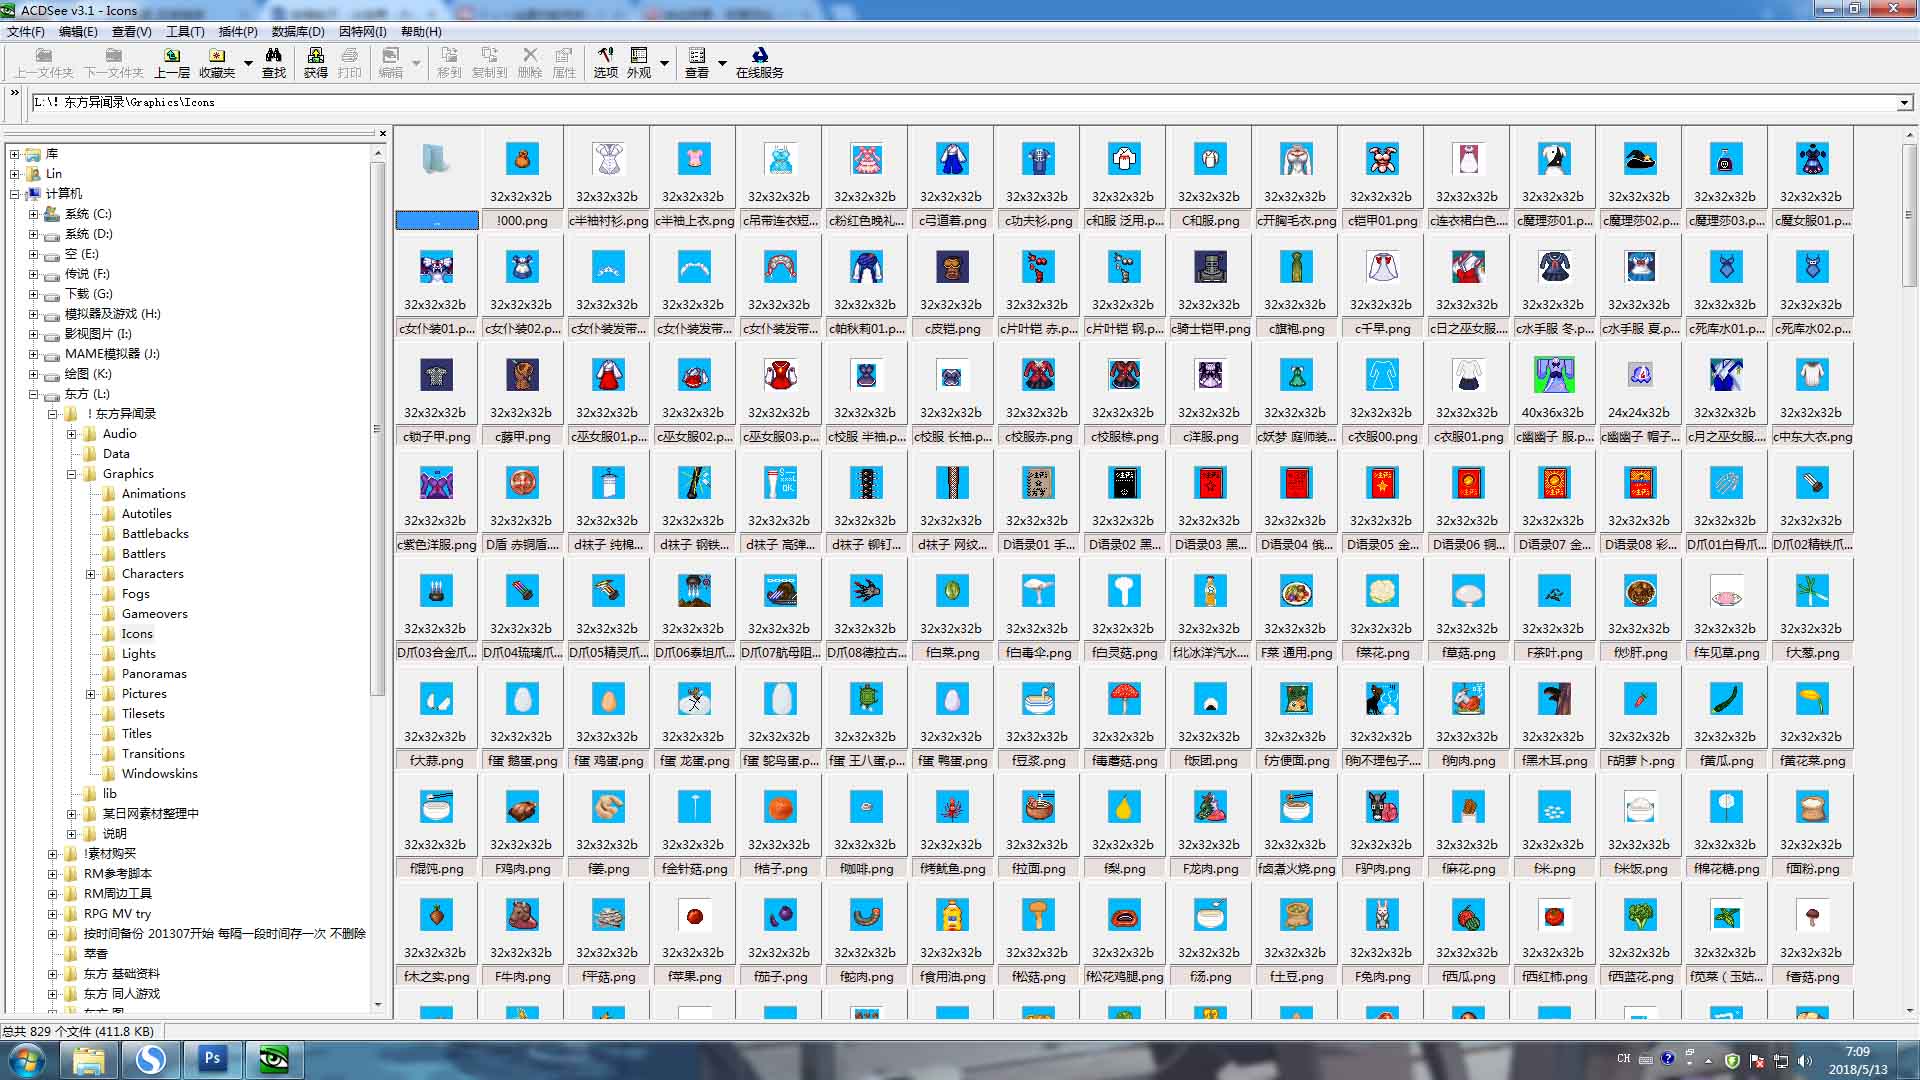Click the 外观 (appearance) toolbar icon
1920x1080 pixels.
(639, 62)
